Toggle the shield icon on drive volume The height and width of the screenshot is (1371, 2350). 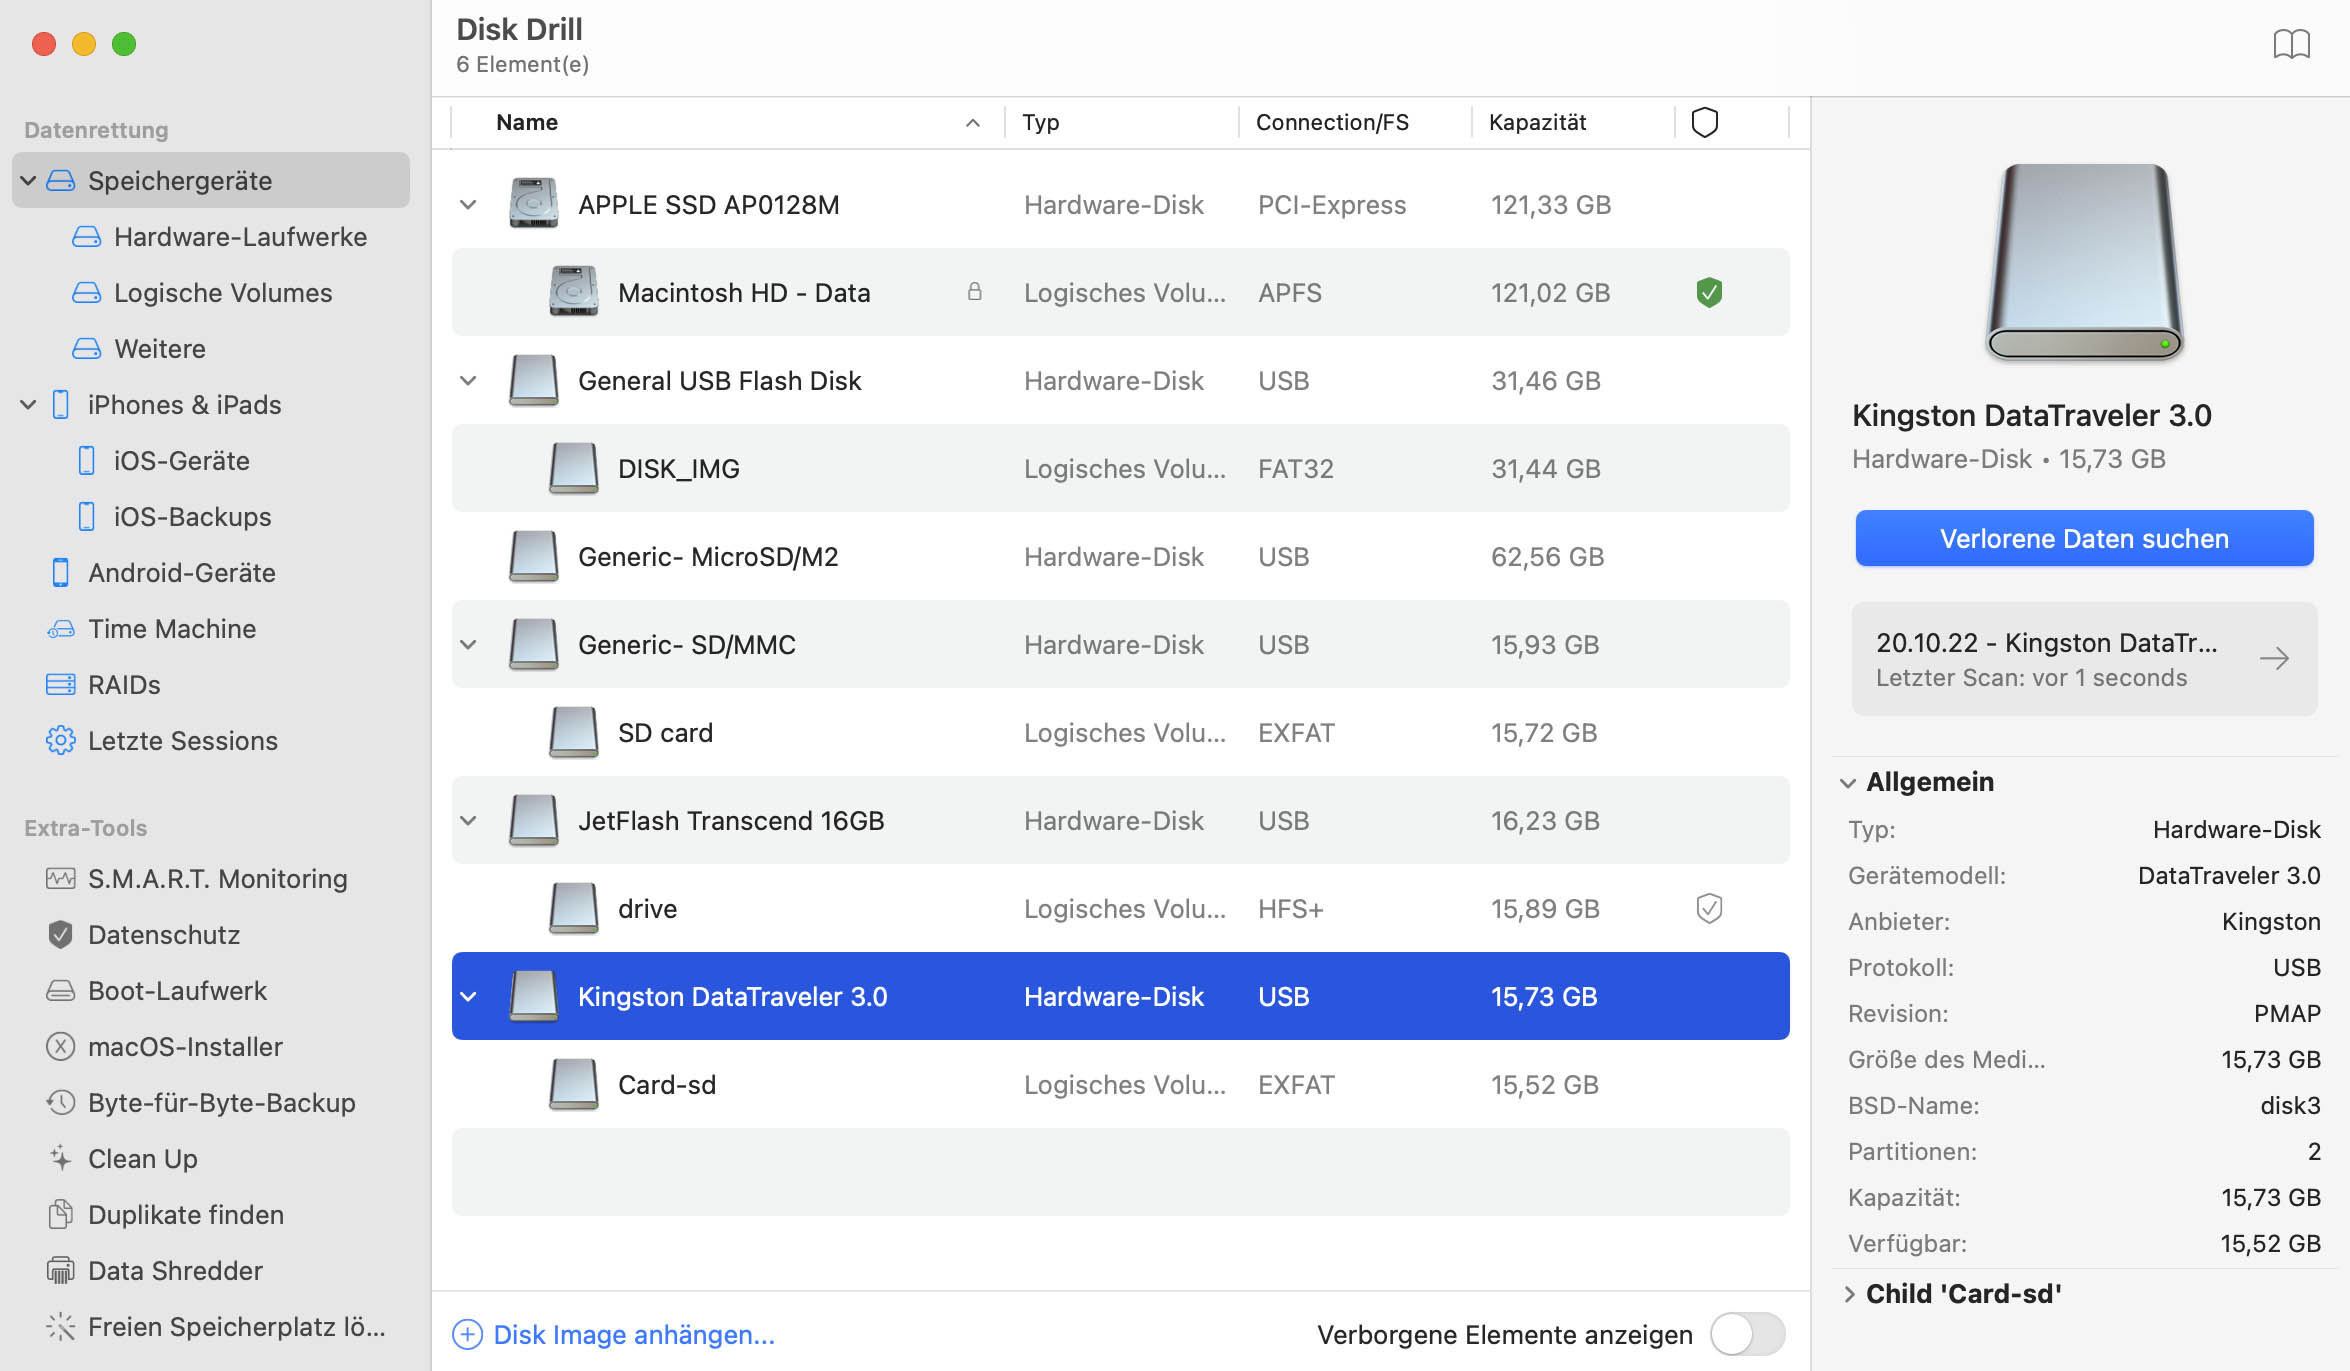[x=1709, y=907]
